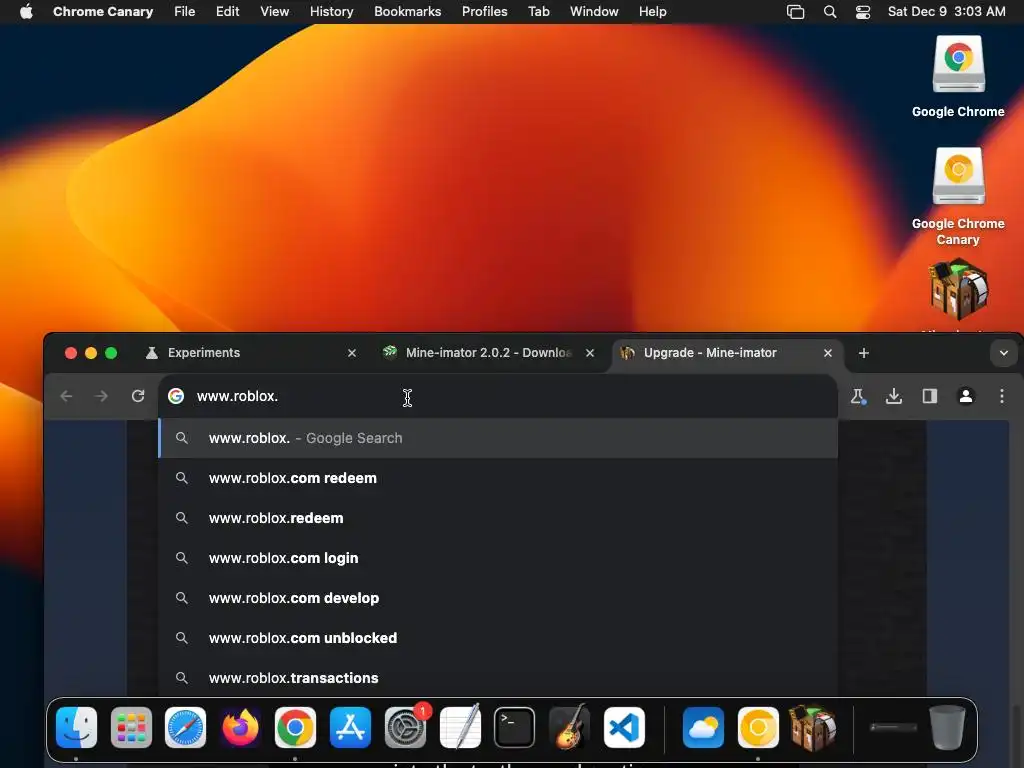Open the History menu
The width and height of the screenshot is (1024, 768).
(x=331, y=11)
